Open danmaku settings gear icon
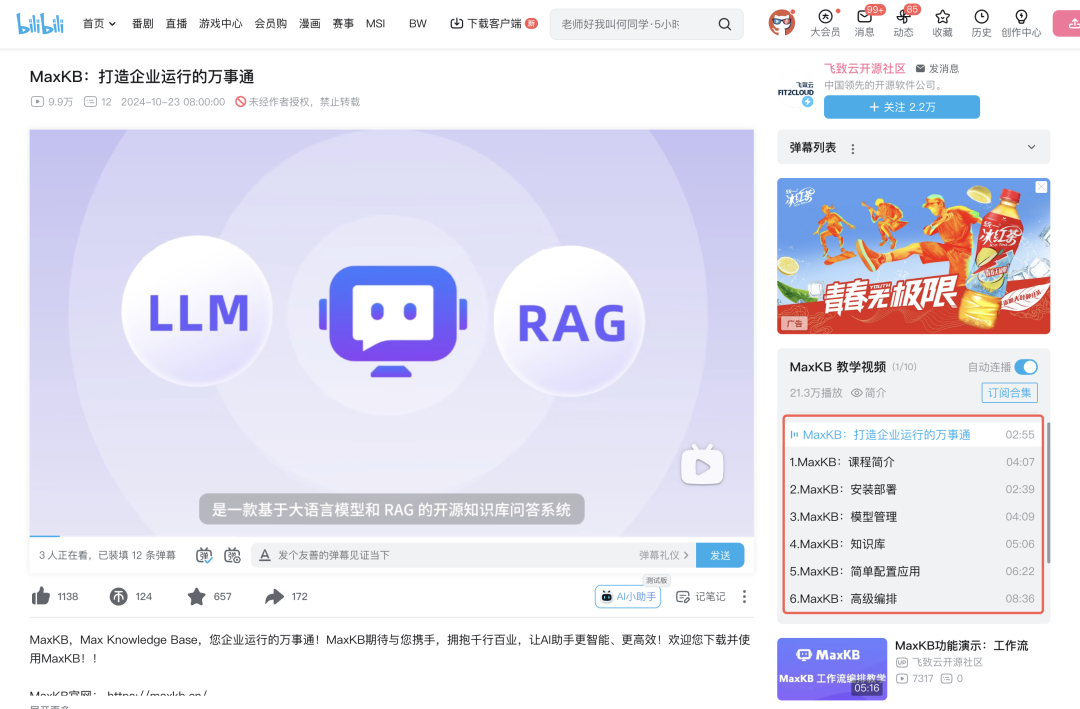This screenshot has height=709, width=1080. pos(232,555)
